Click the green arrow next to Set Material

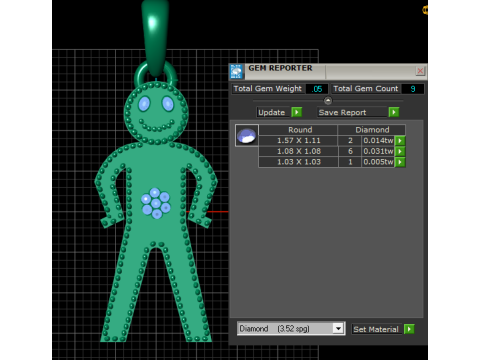point(409,329)
